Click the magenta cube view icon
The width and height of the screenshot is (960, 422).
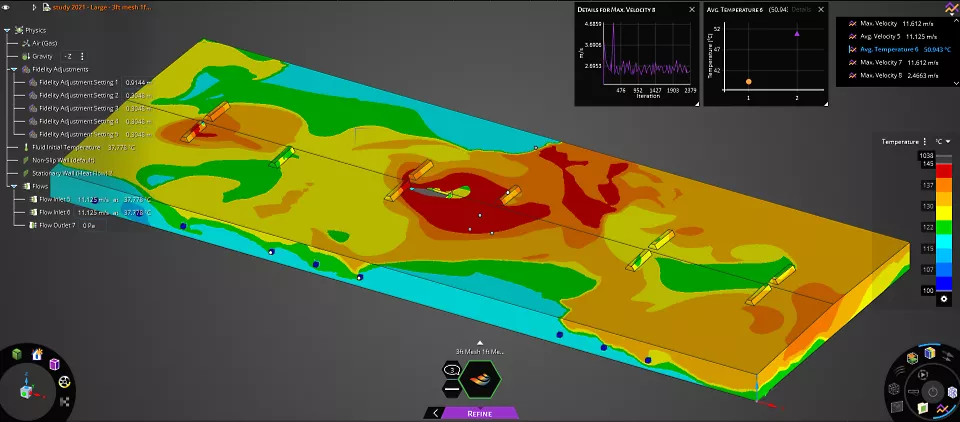click(x=54, y=364)
